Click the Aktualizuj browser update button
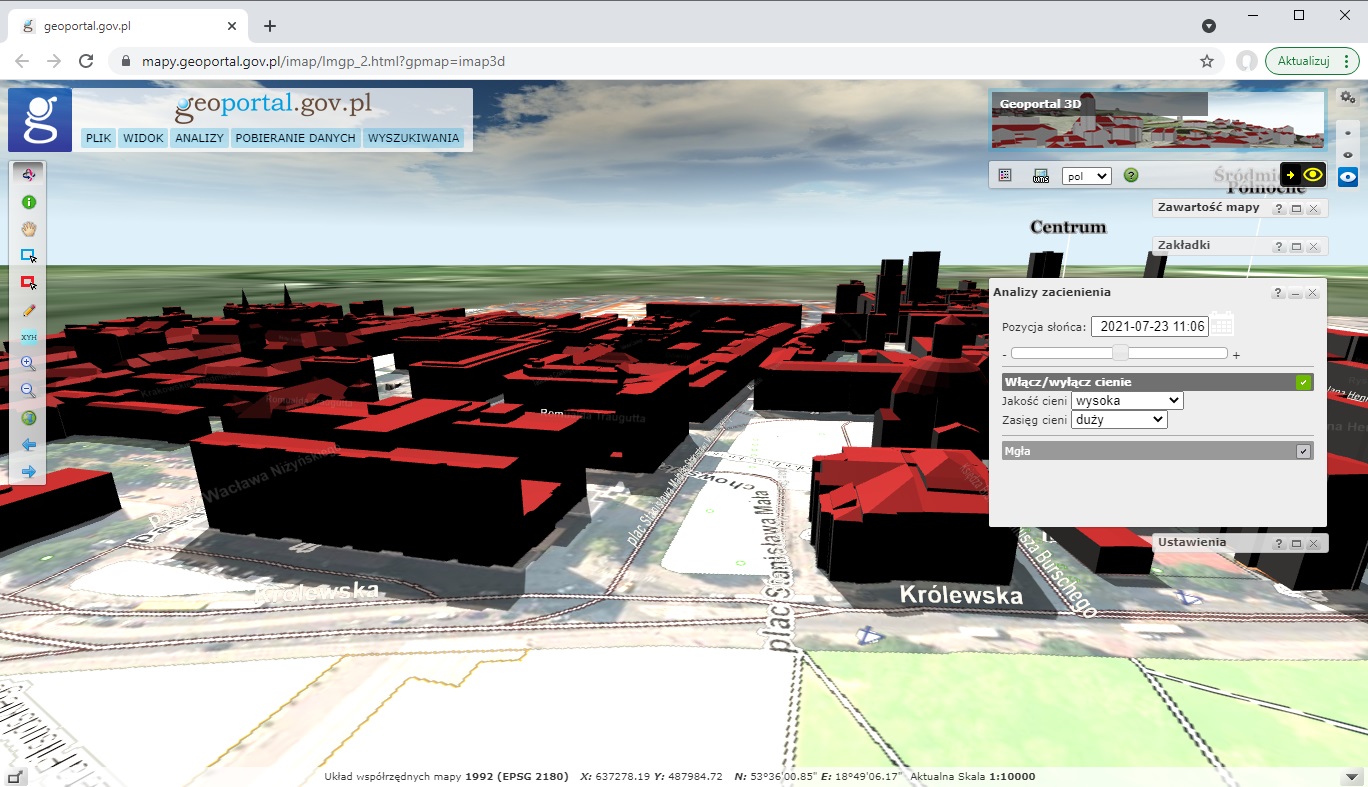This screenshot has height=787, width=1368. point(1312,61)
